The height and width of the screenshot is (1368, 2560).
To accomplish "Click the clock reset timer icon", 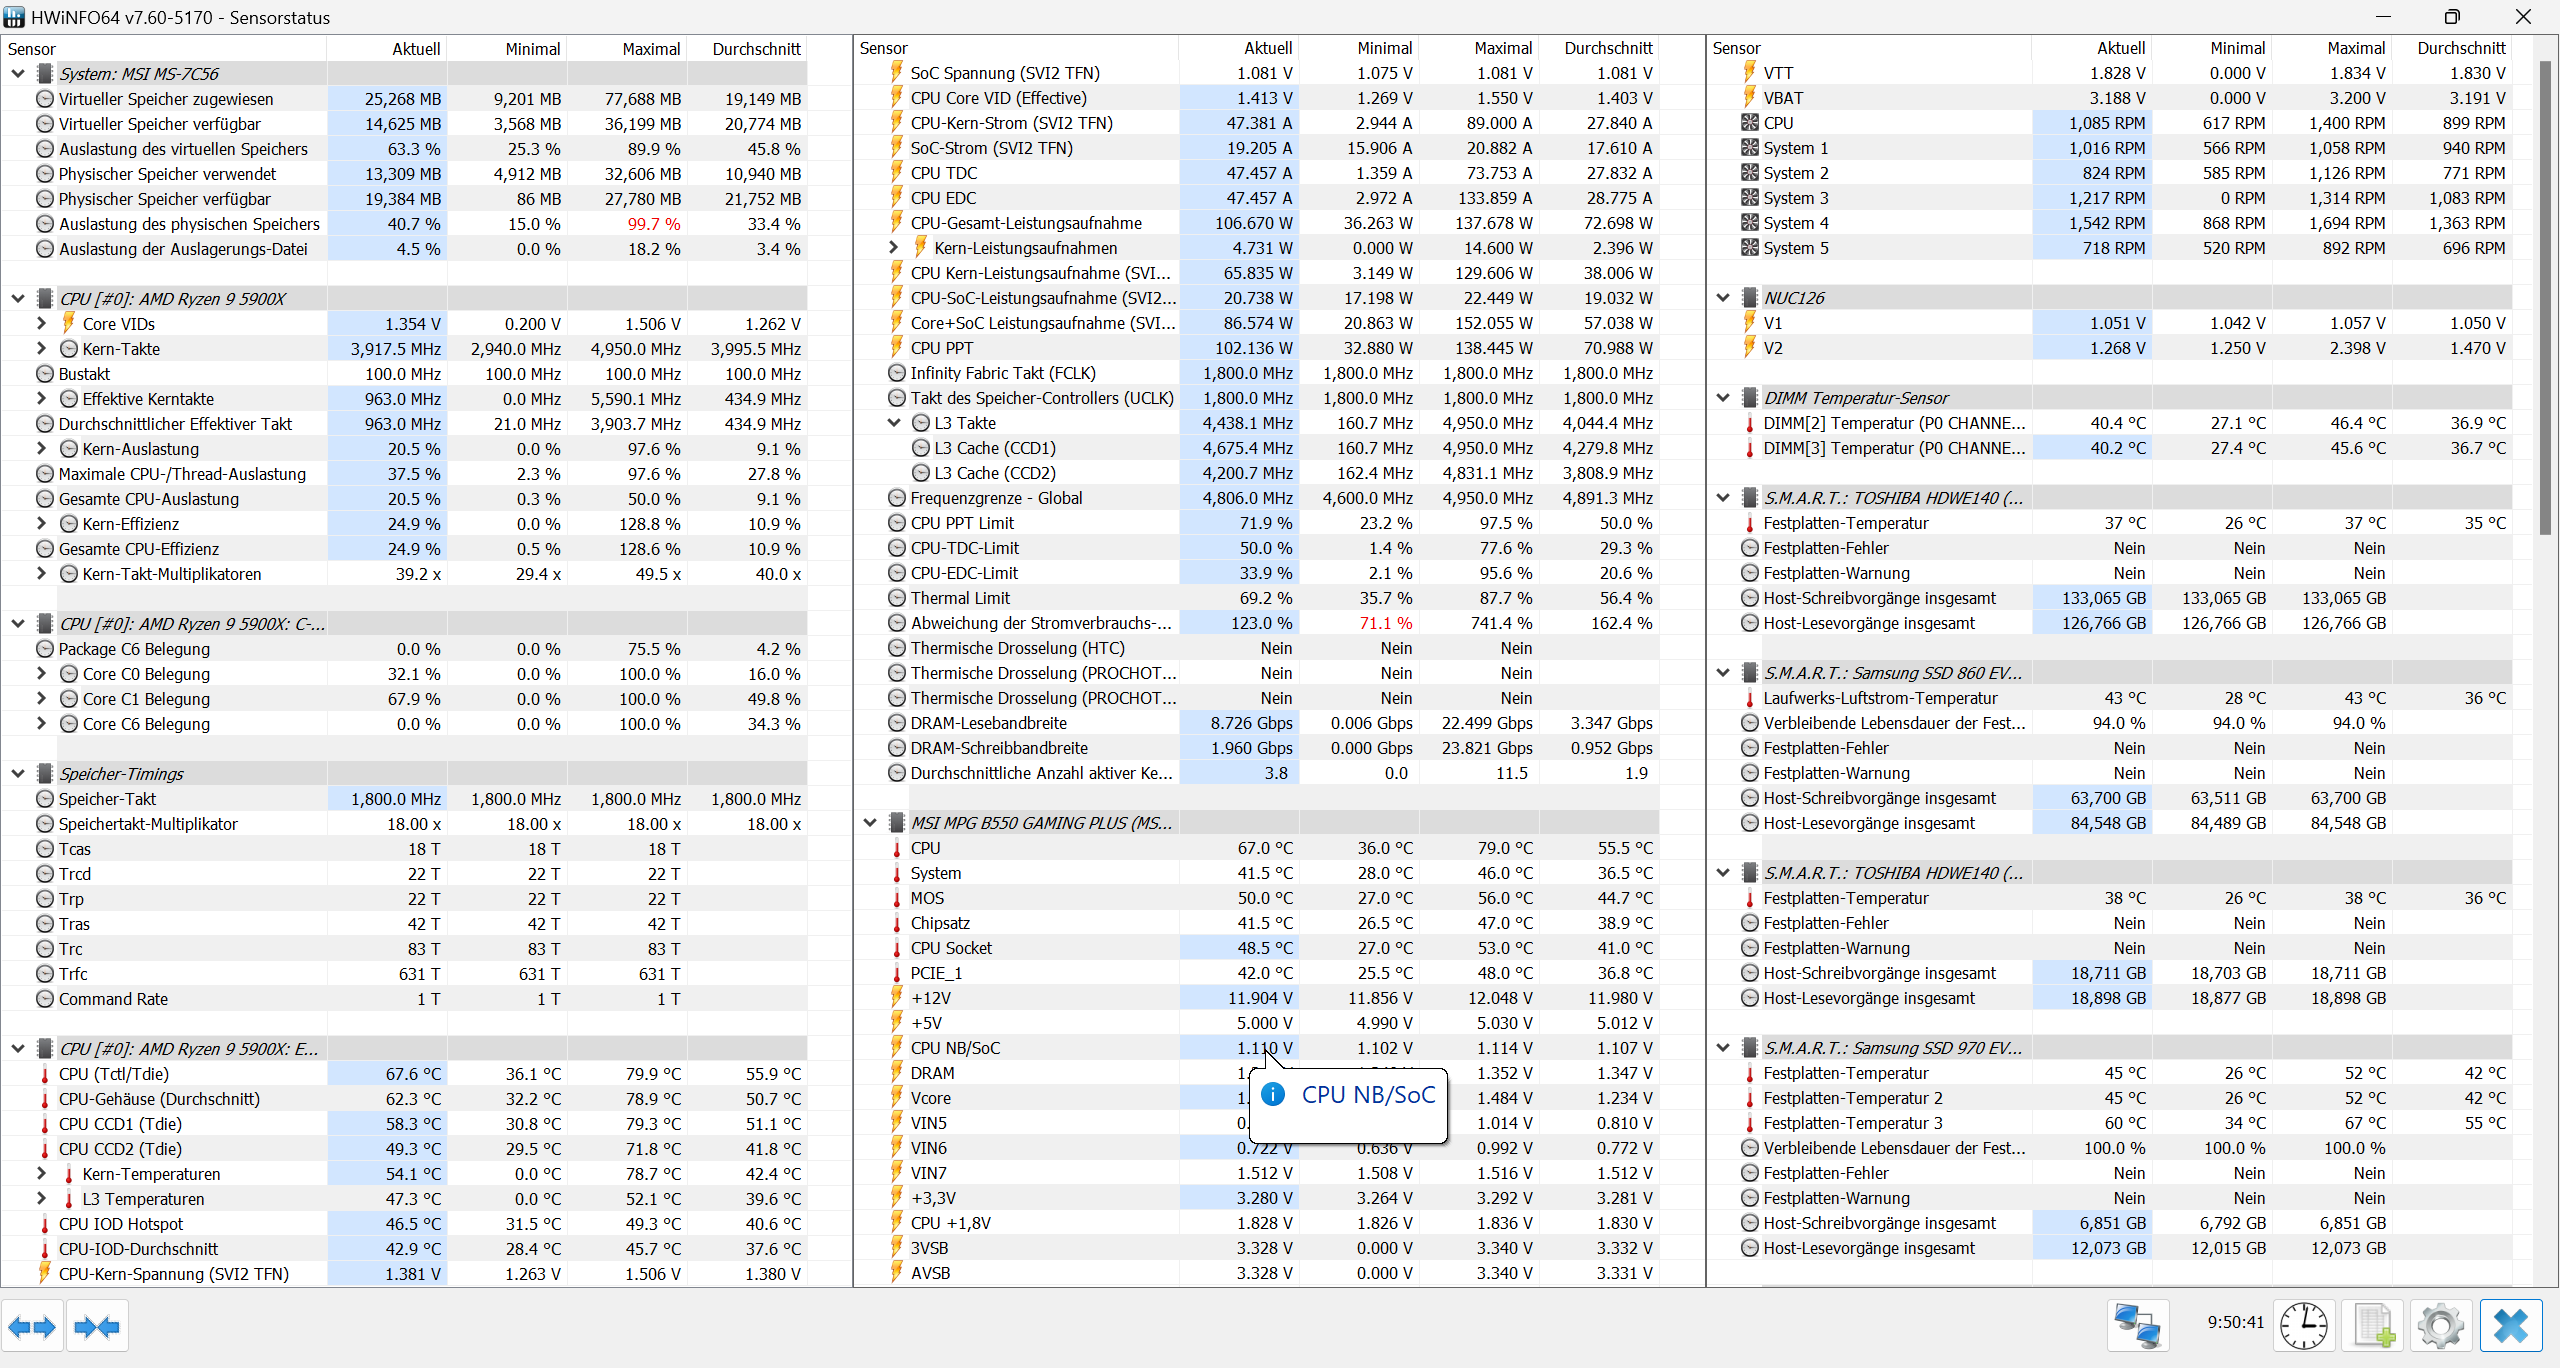I will 2305,1326.
